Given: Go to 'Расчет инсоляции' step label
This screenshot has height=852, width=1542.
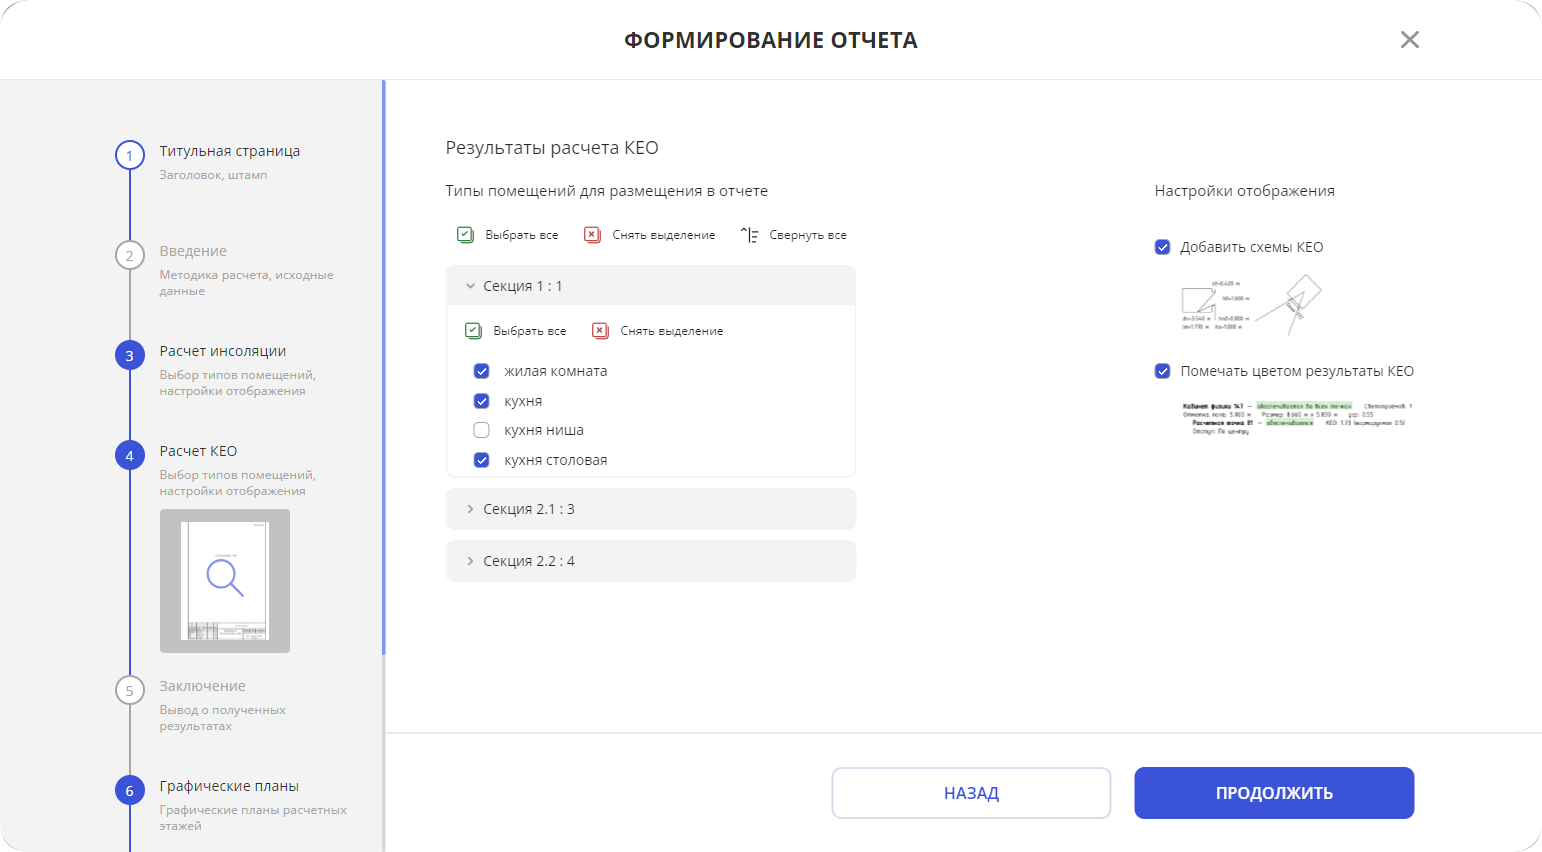Looking at the screenshot, I should [223, 351].
